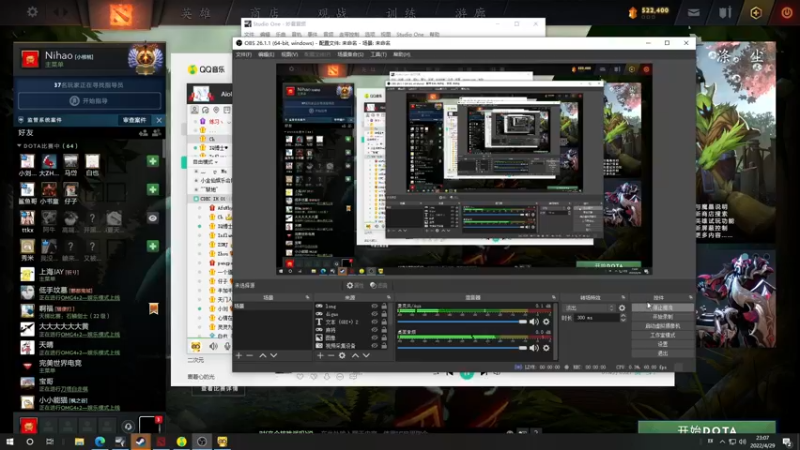Click 启动虚拟摄像机 virtual camera button
This screenshot has height=450, width=800.
[x=662, y=326]
